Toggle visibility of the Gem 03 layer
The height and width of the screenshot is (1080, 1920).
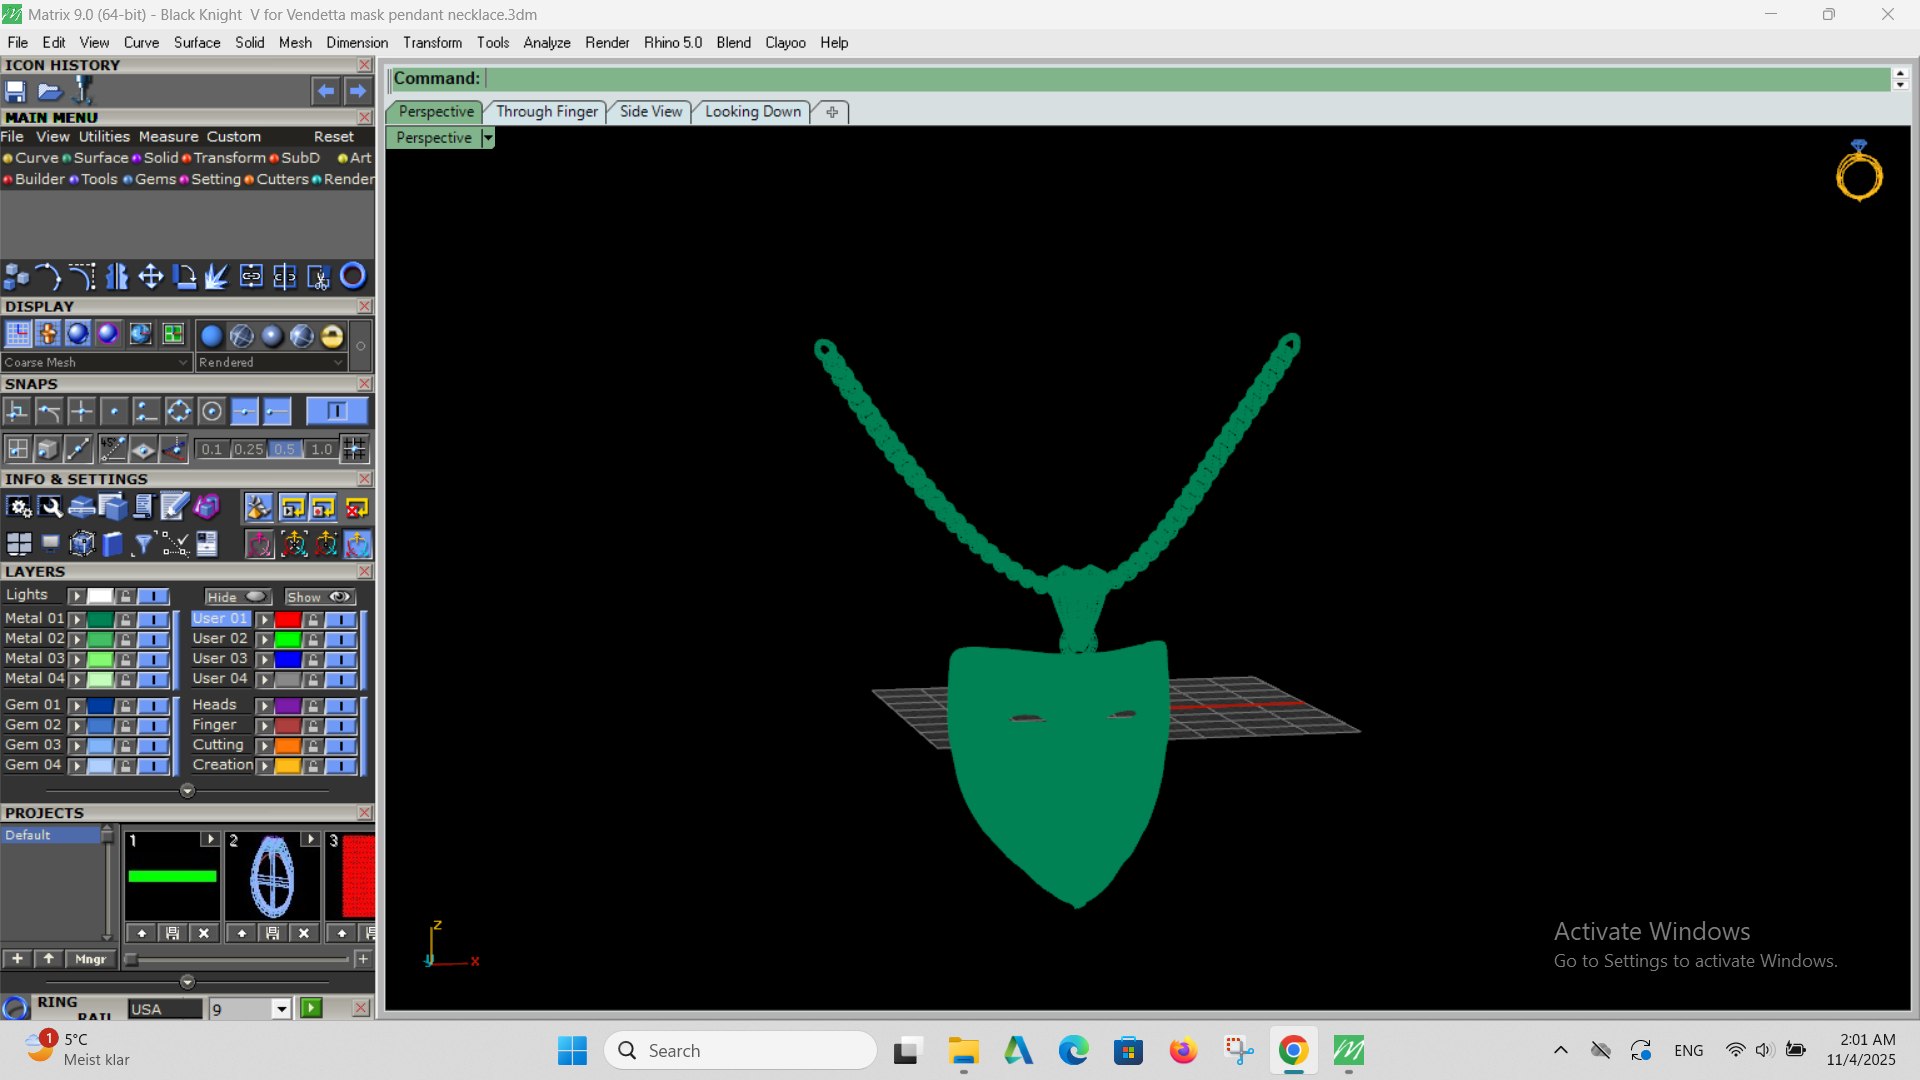click(153, 745)
